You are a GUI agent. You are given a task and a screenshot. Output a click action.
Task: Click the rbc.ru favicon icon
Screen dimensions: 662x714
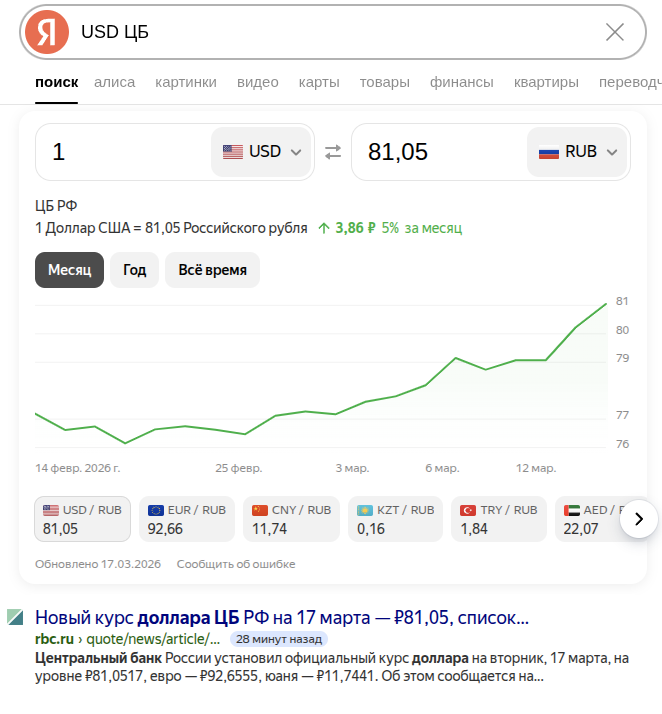15,617
